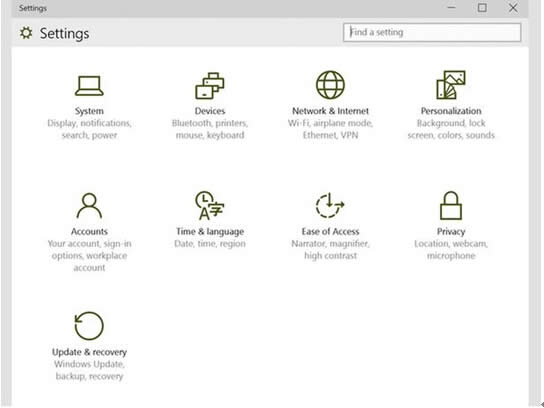Image resolution: width=544 pixels, height=408 pixels.
Task: Maximize the Settings window
Action: tap(482, 8)
